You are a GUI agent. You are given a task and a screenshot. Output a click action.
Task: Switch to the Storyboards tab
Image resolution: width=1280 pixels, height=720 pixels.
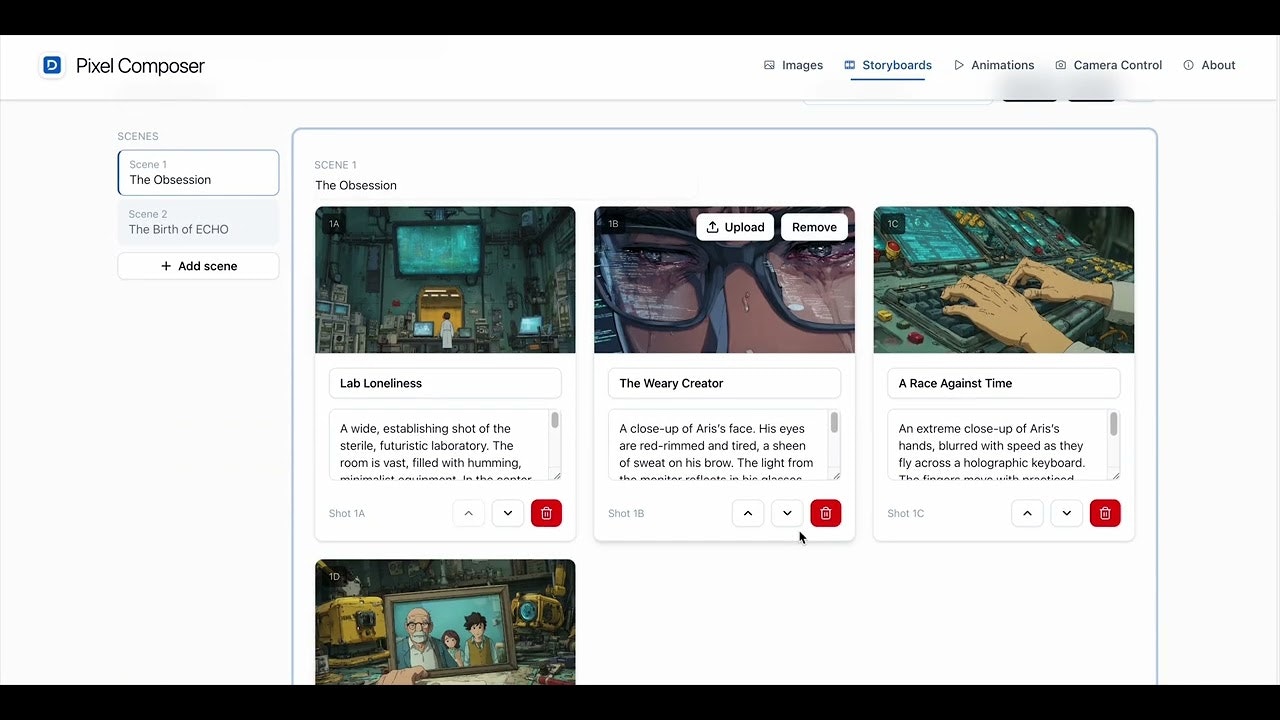click(x=888, y=65)
